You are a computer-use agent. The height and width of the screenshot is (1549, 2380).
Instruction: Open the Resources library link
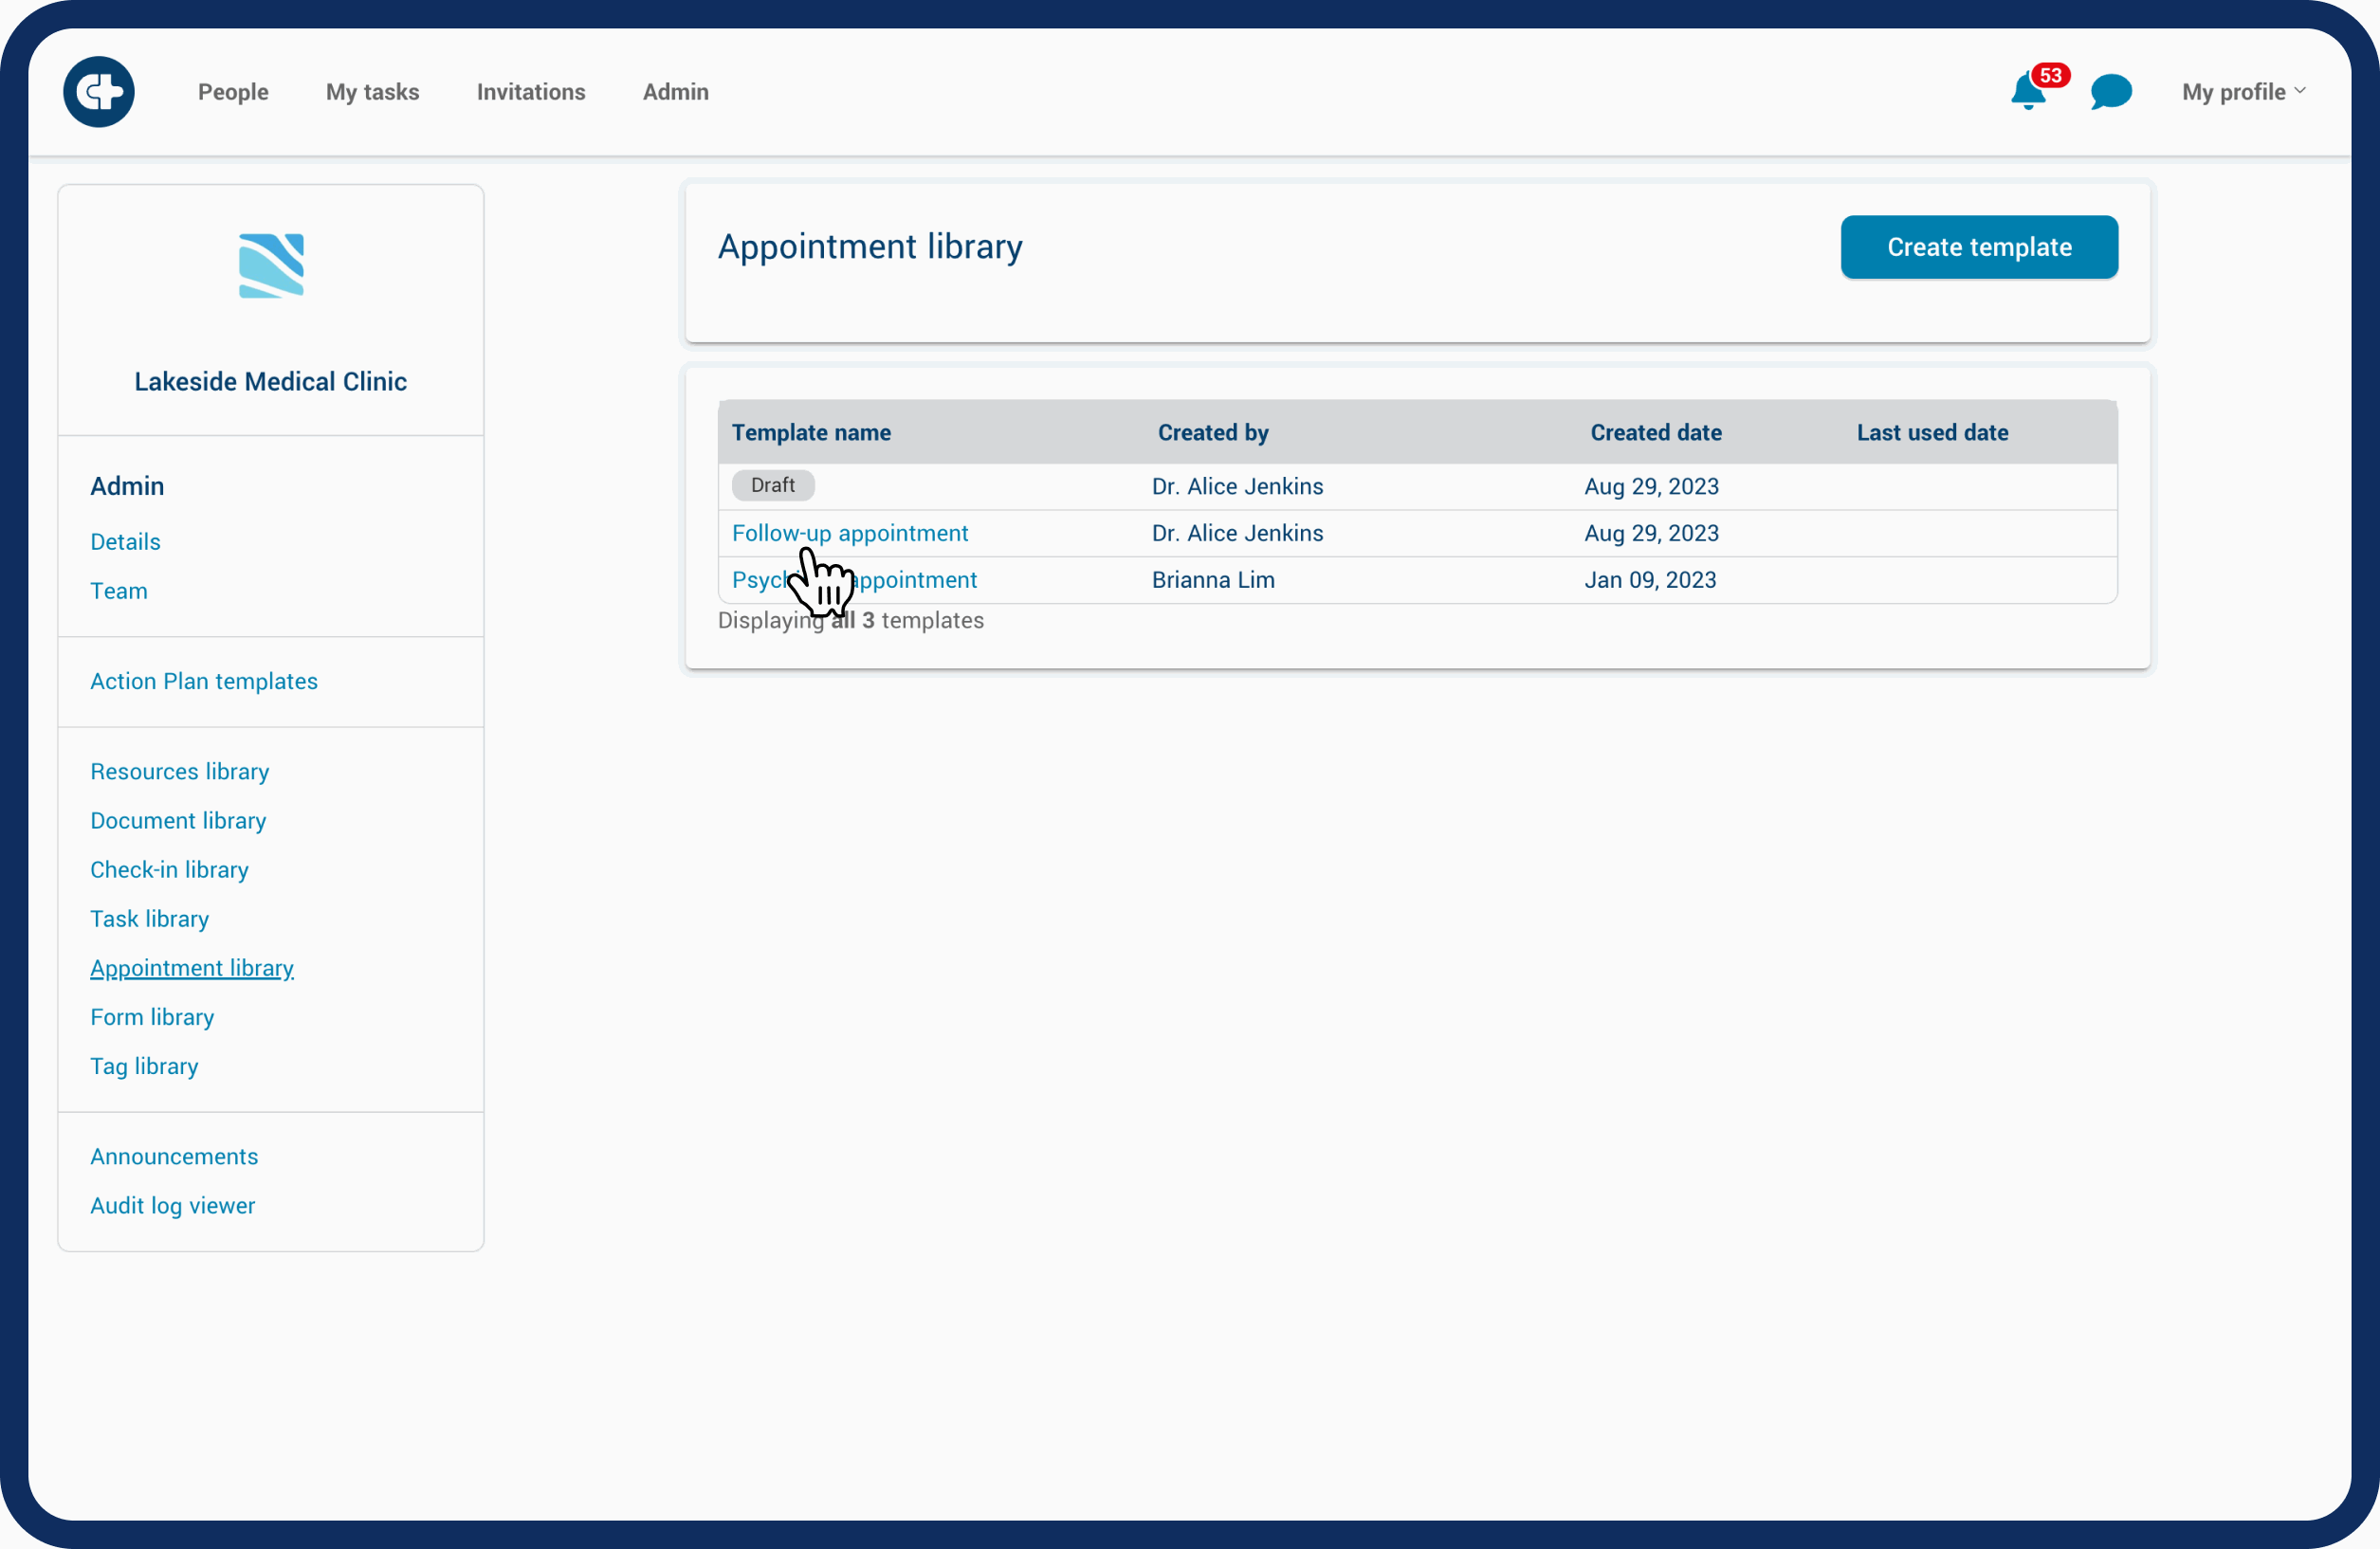pyautogui.click(x=180, y=771)
